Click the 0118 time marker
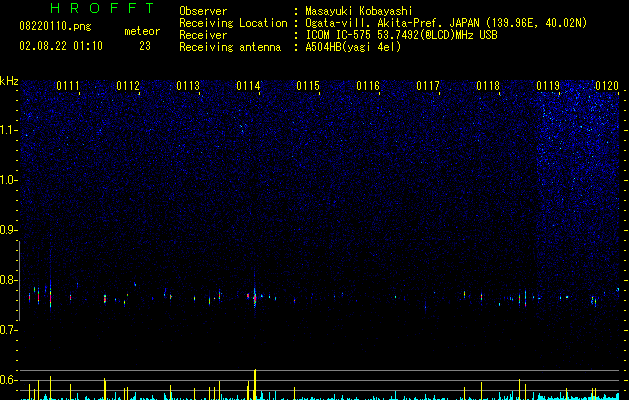 (x=488, y=86)
